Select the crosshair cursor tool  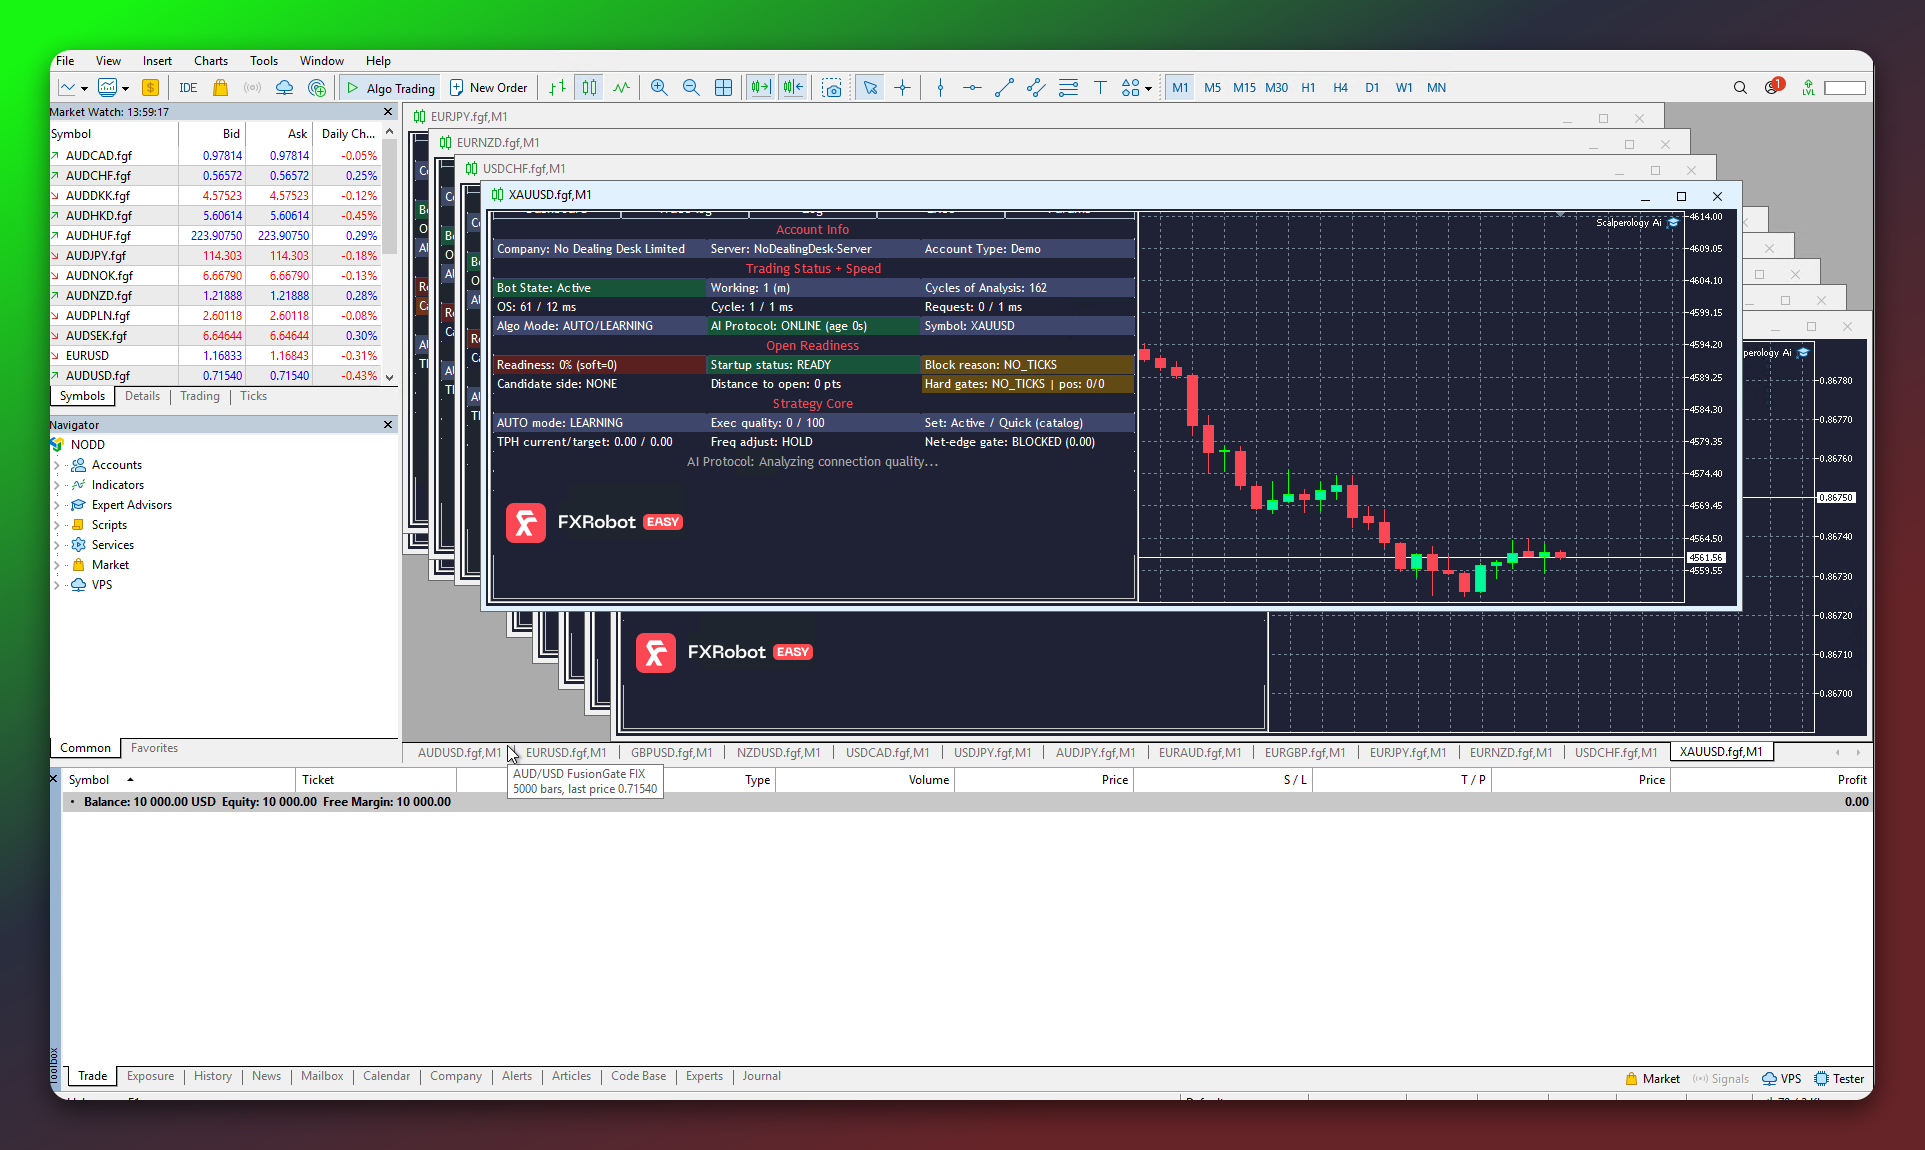[902, 88]
